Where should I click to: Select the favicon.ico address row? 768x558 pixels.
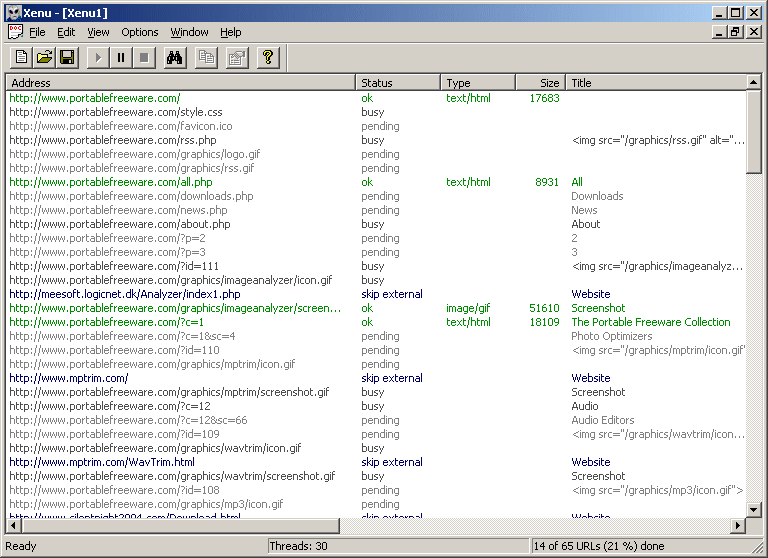point(376,126)
